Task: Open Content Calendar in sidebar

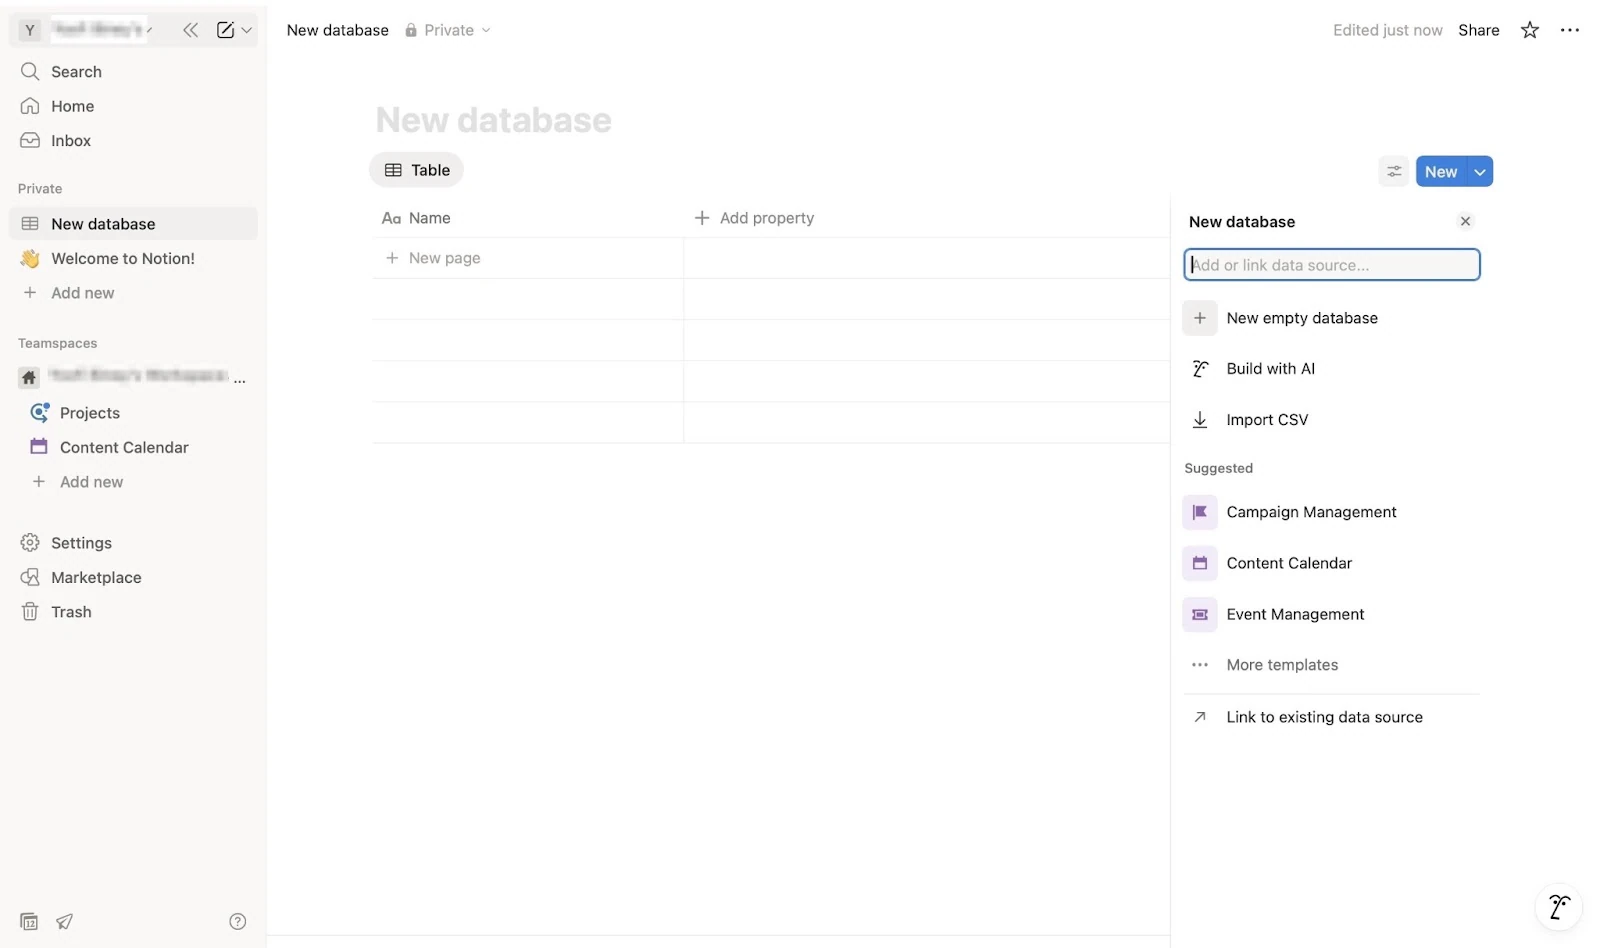Action: point(133,447)
